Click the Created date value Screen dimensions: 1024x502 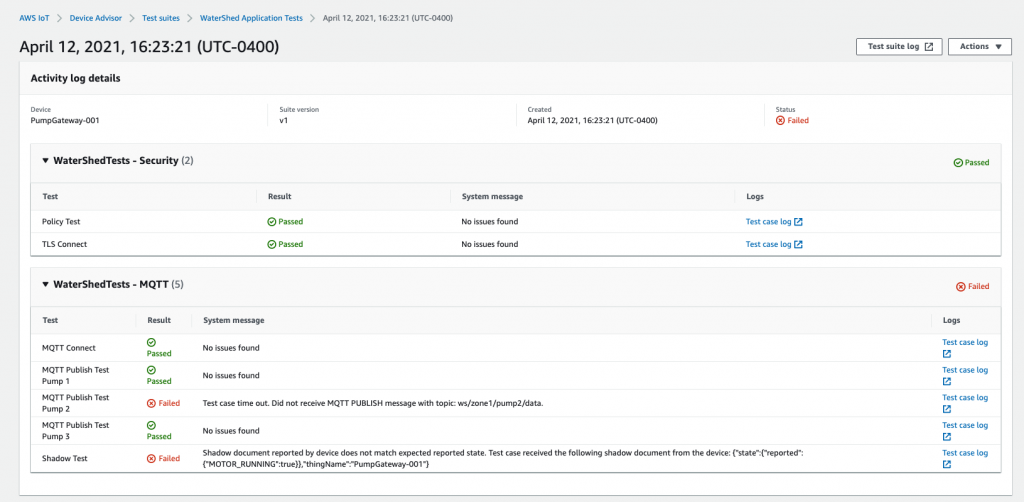point(592,121)
